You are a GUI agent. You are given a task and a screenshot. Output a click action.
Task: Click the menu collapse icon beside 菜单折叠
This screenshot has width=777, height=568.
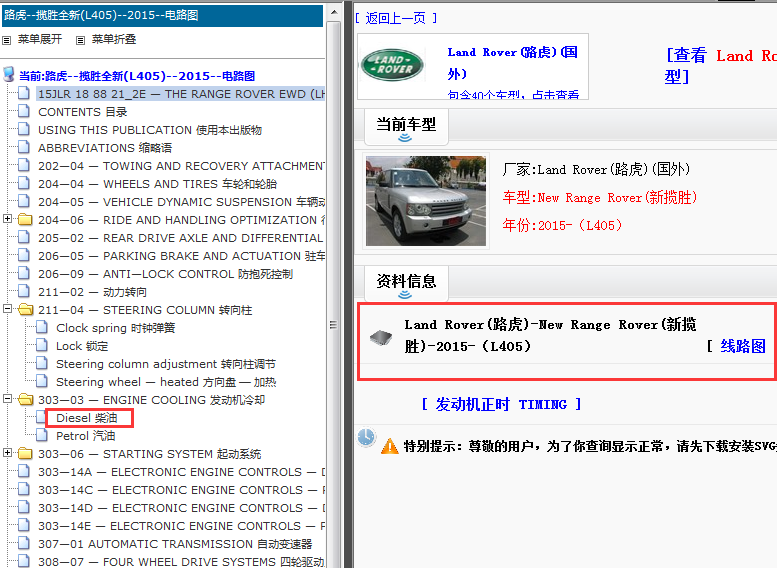tap(80, 40)
